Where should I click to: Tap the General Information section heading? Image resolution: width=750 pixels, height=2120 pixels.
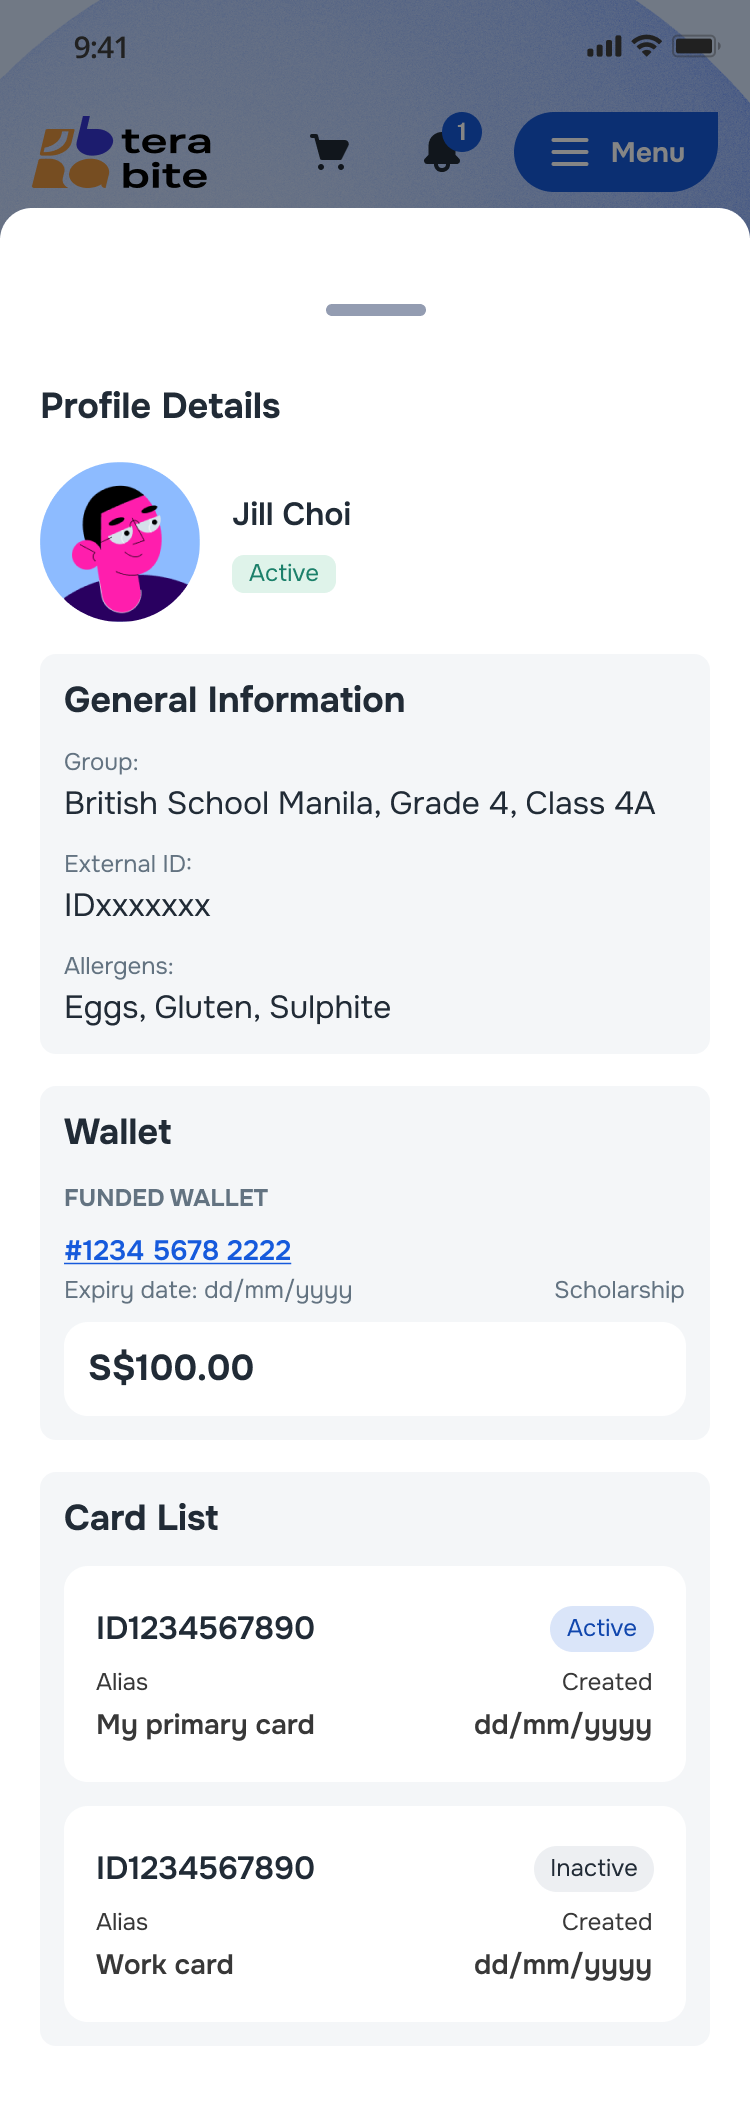234,700
